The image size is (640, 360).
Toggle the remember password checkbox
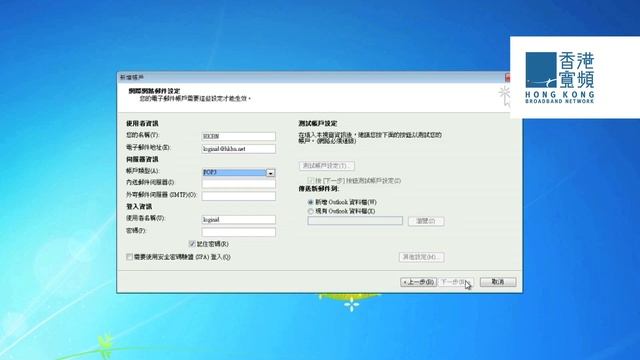tap(192, 244)
